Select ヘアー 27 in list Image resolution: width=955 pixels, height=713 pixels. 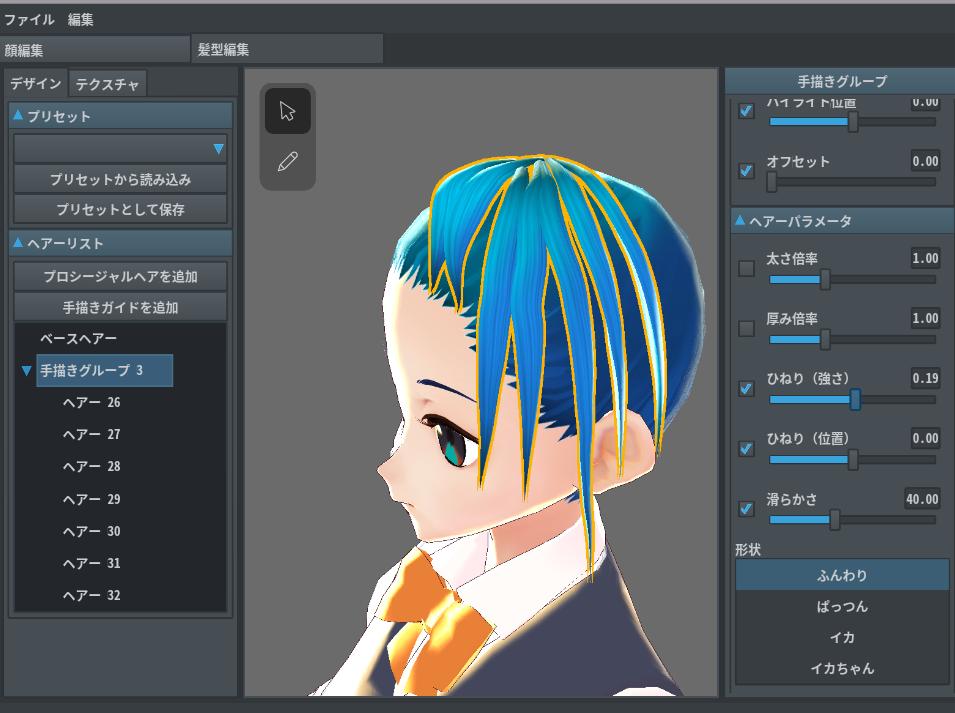92,435
